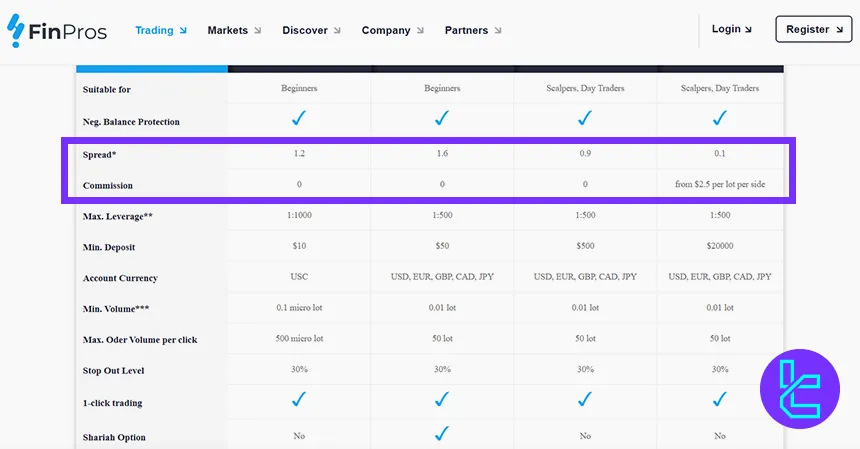Open the Trading menu
The width and height of the screenshot is (860, 449).
(161, 30)
